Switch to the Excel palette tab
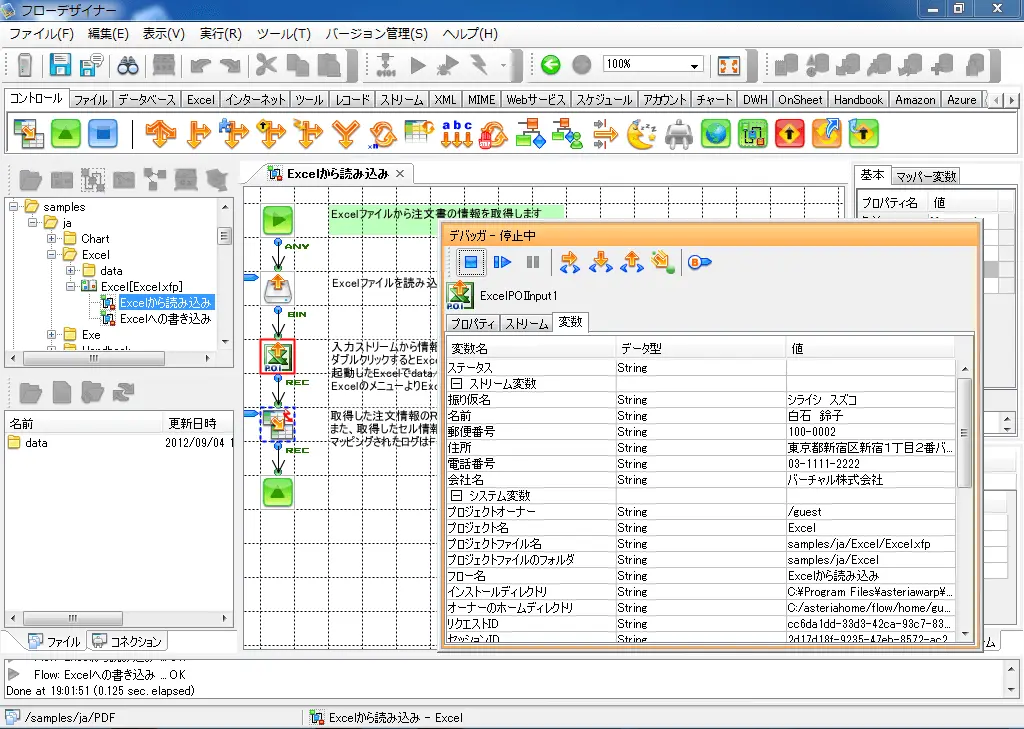 [x=200, y=100]
